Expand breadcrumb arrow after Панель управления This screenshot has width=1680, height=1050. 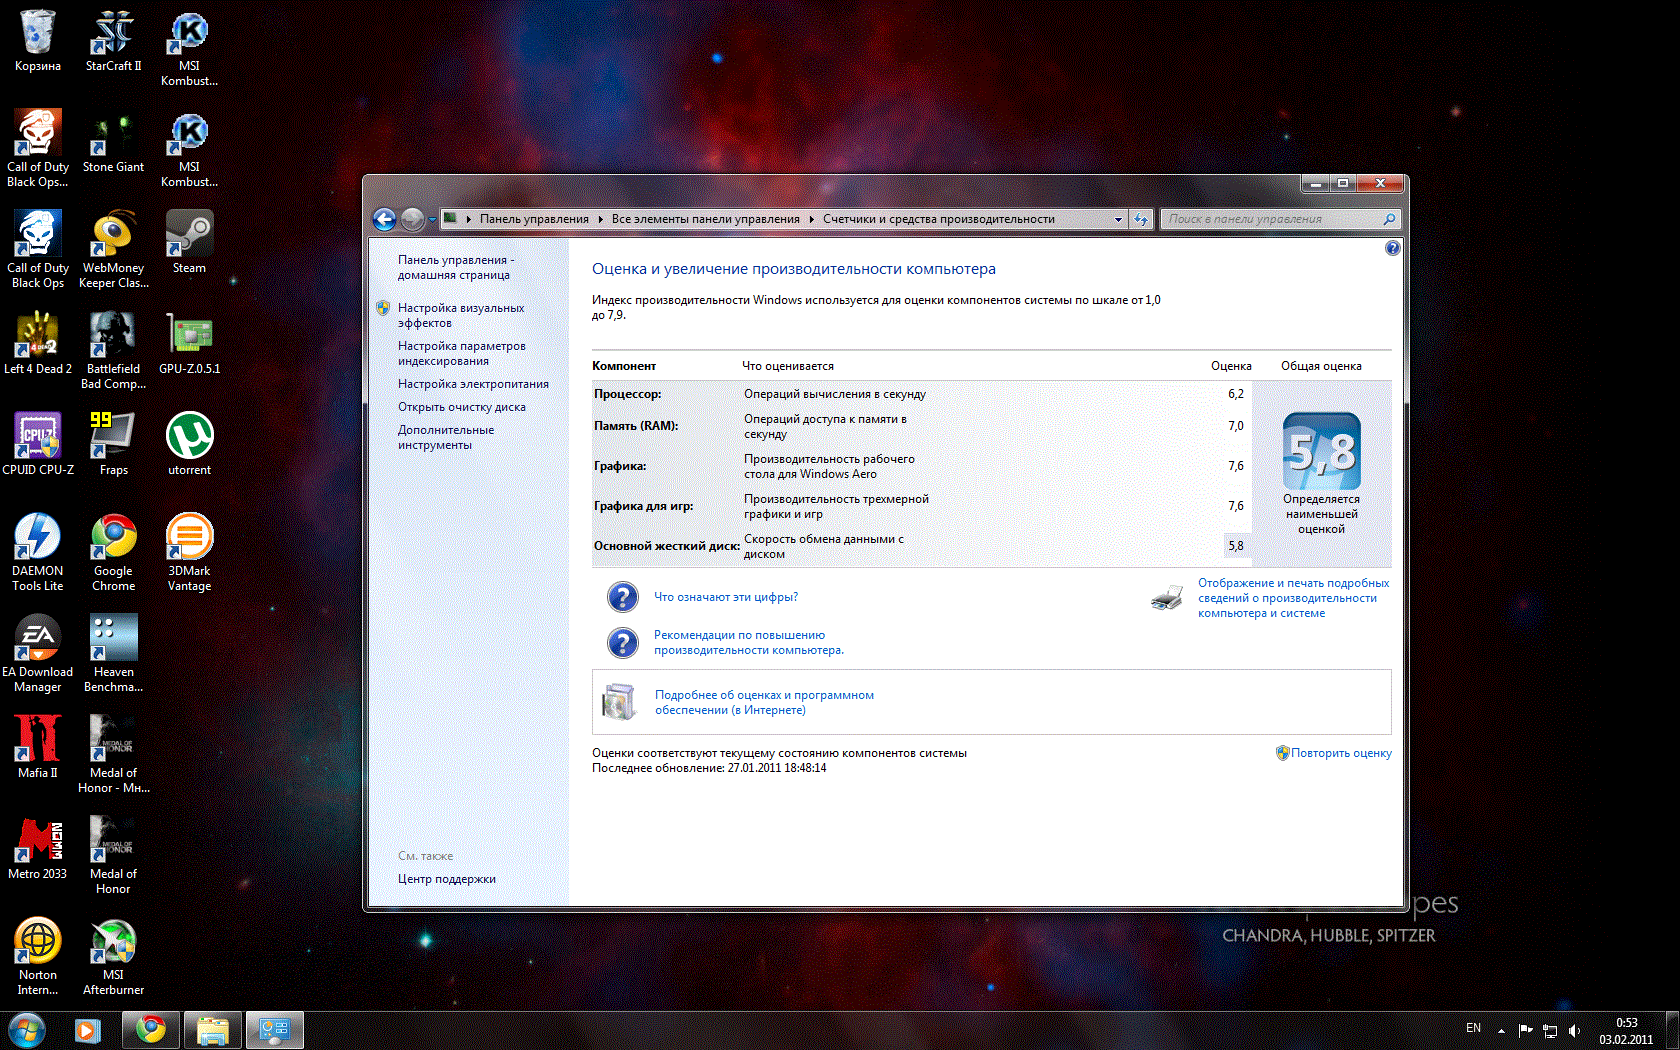click(x=600, y=219)
